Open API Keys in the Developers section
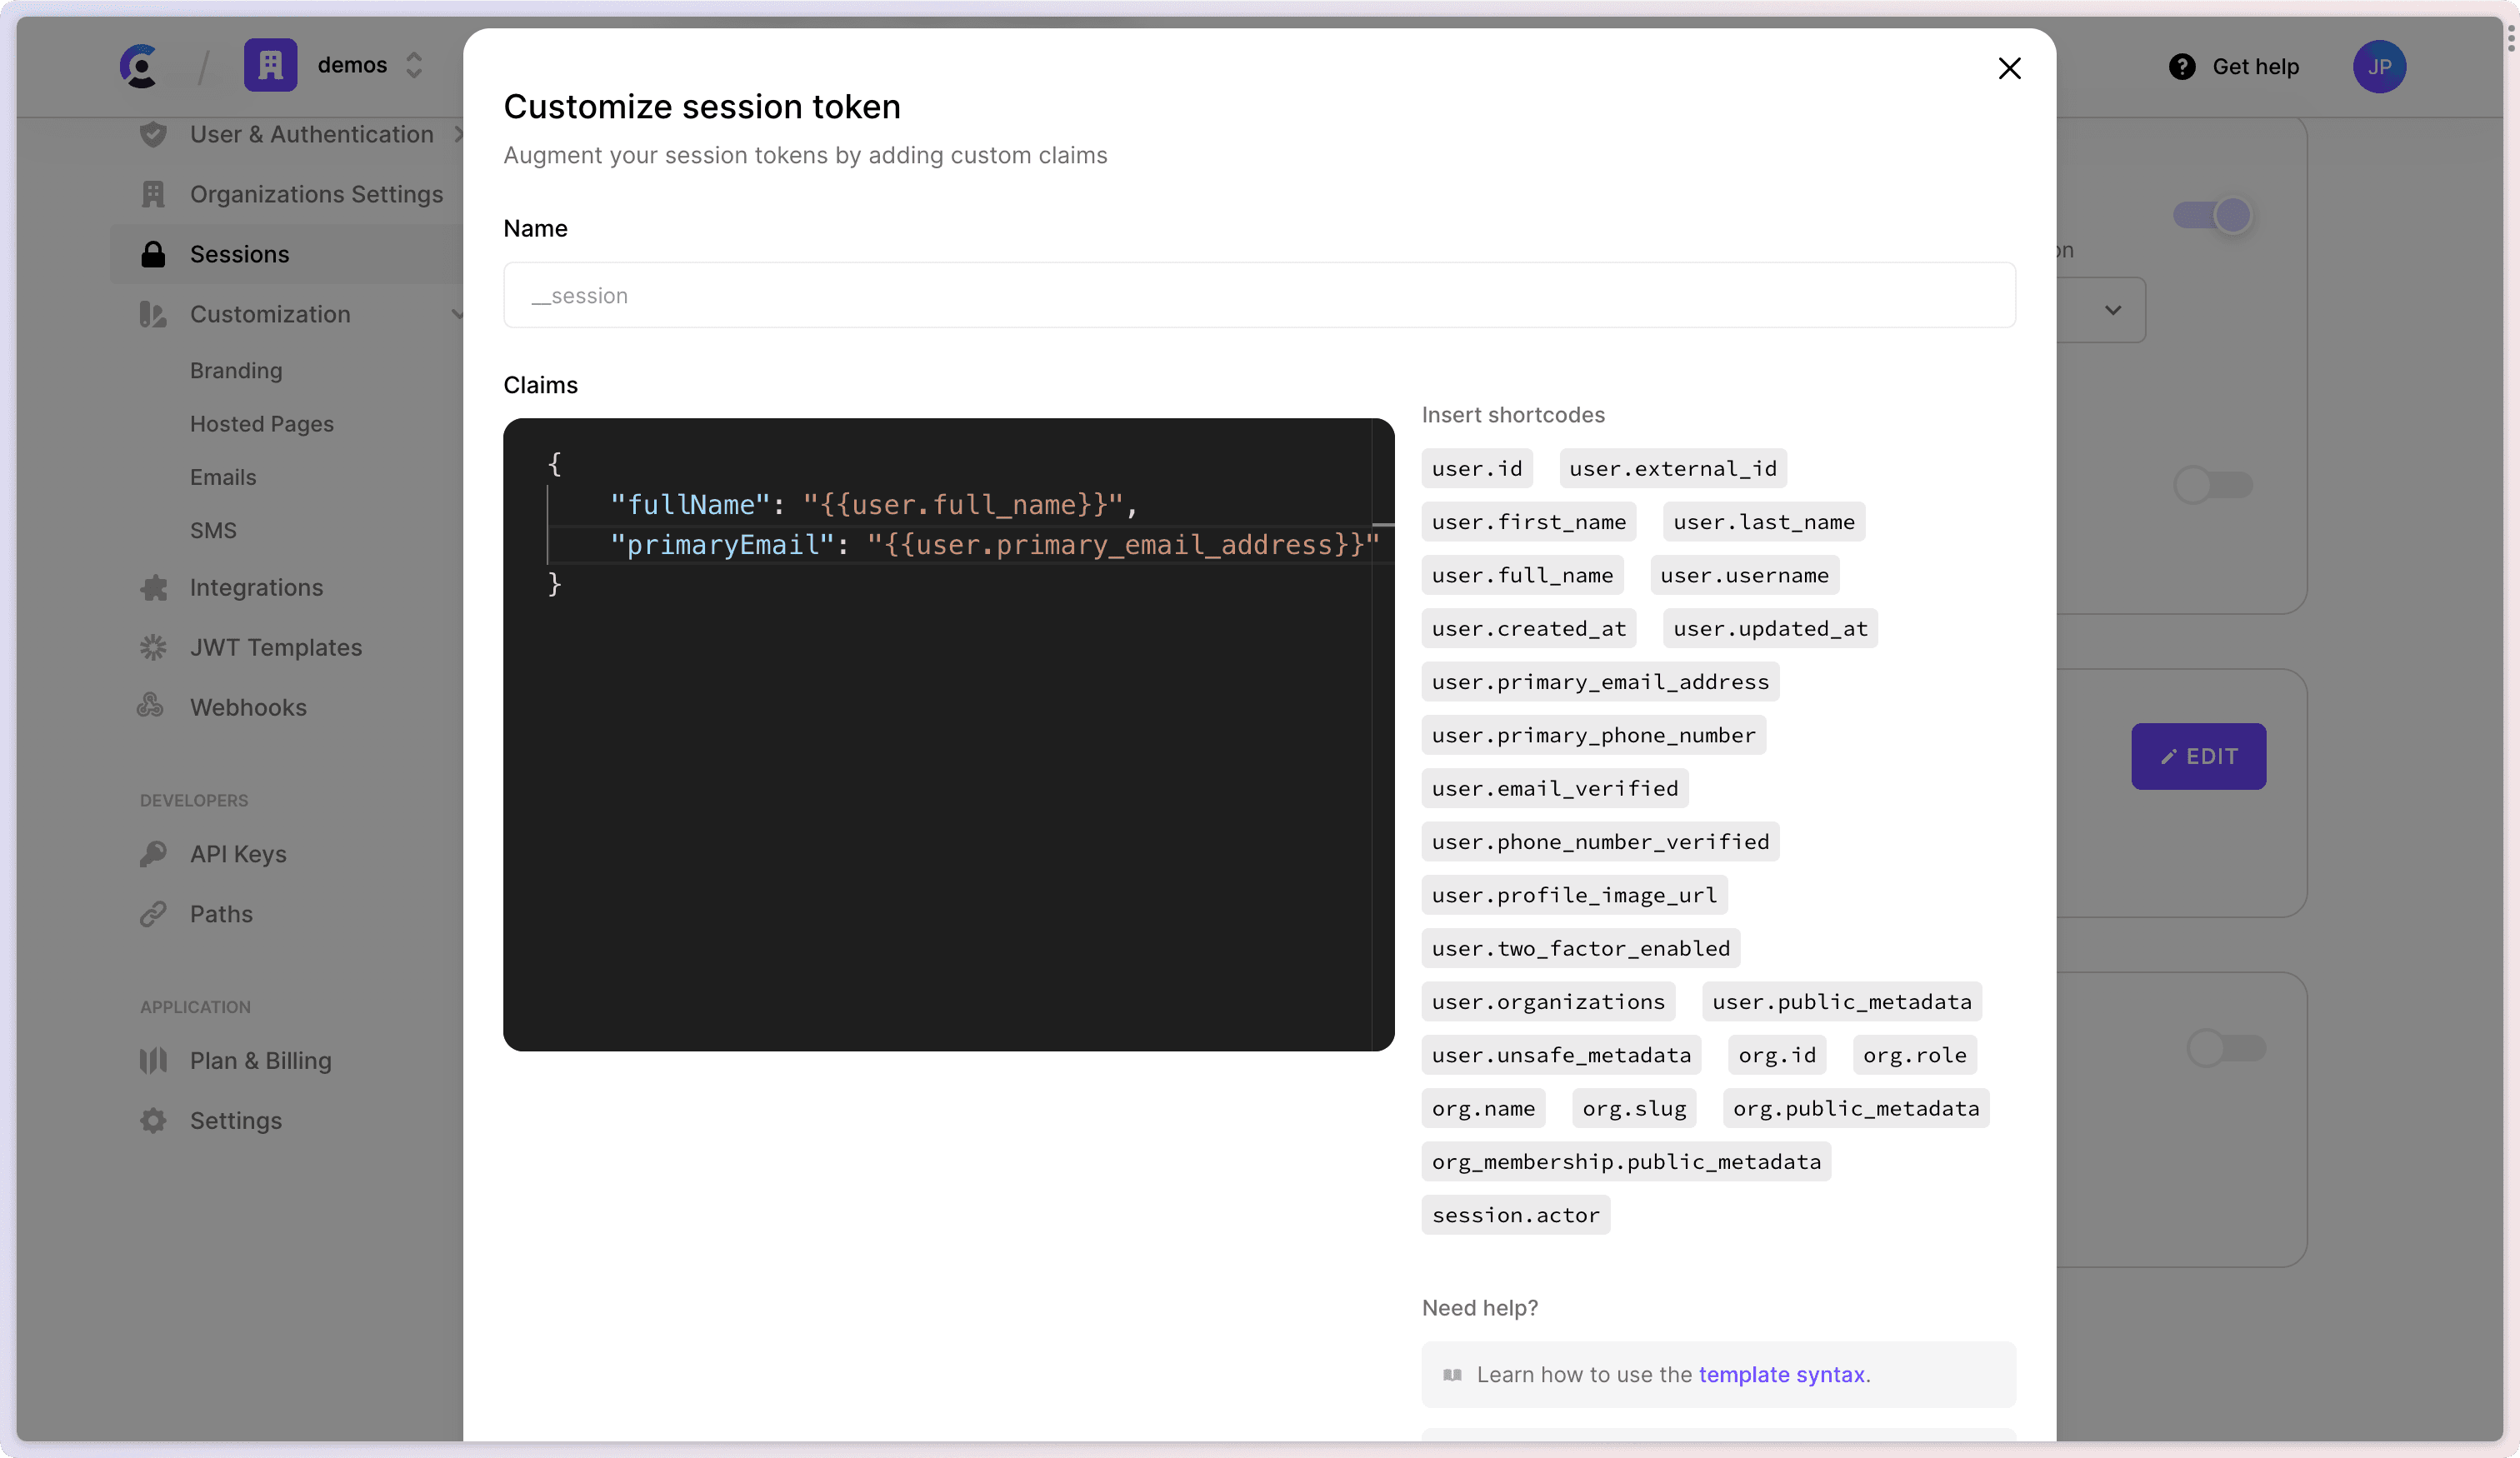The width and height of the screenshot is (2520, 1458). tap(238, 854)
